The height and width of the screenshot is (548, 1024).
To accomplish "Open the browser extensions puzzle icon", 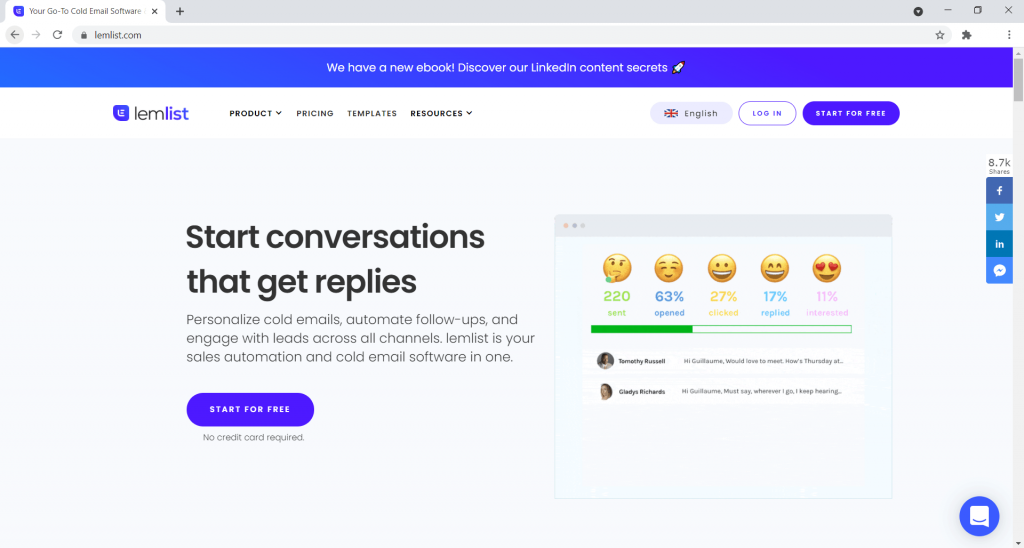I will (966, 35).
